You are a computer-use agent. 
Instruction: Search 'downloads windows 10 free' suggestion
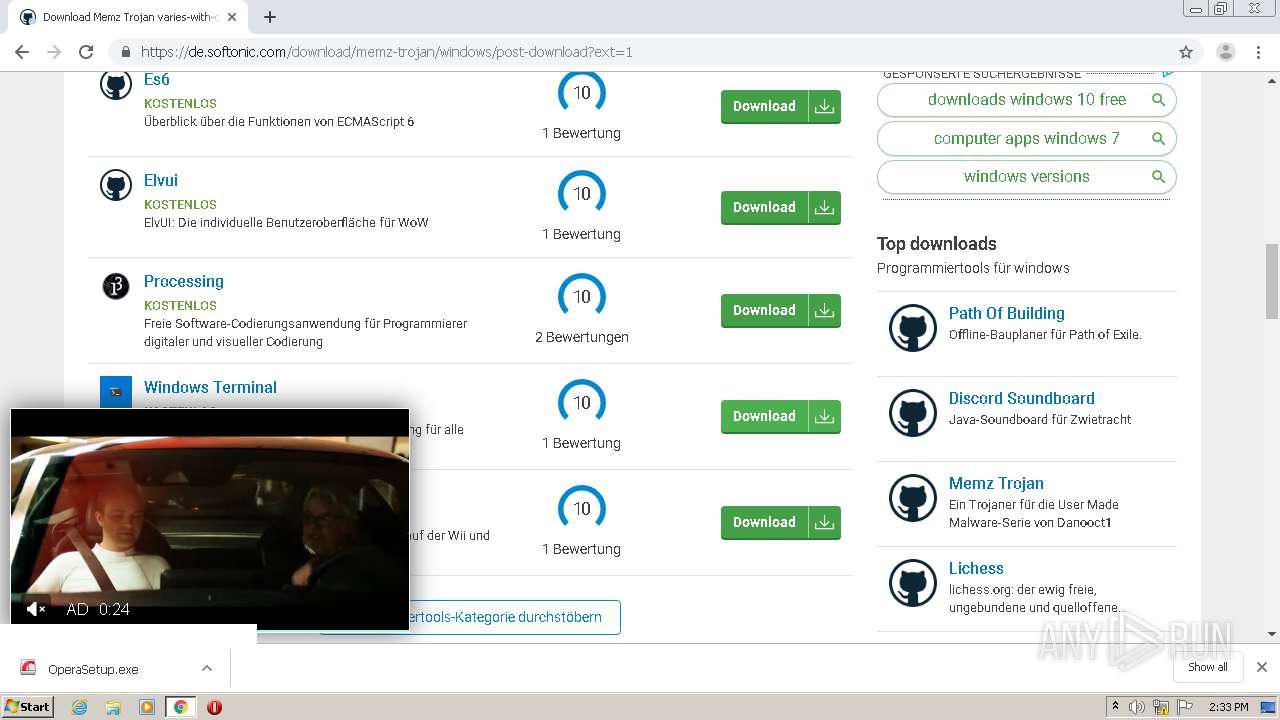(1026, 99)
